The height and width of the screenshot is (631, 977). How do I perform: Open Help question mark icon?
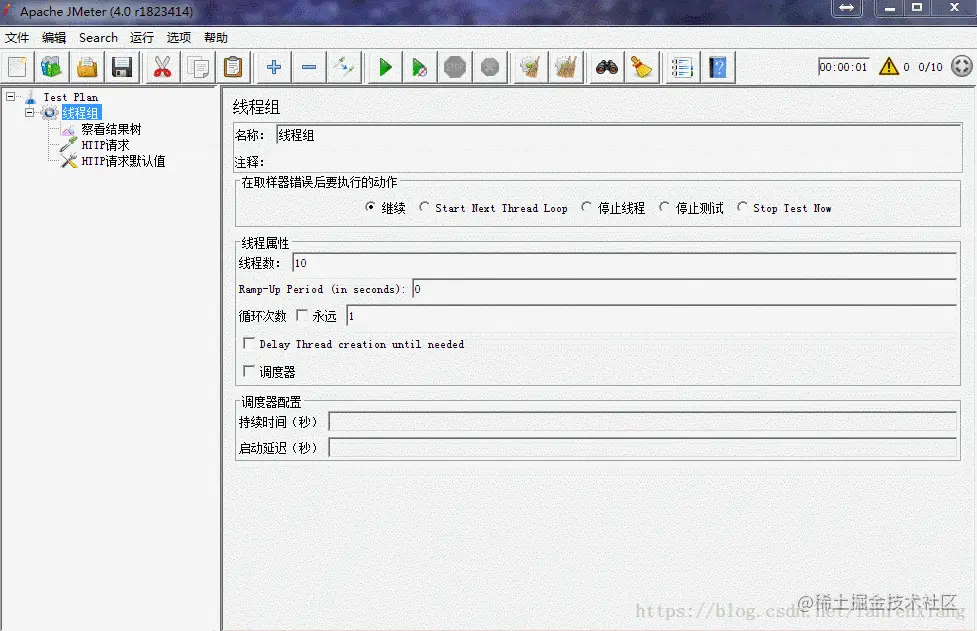718,67
